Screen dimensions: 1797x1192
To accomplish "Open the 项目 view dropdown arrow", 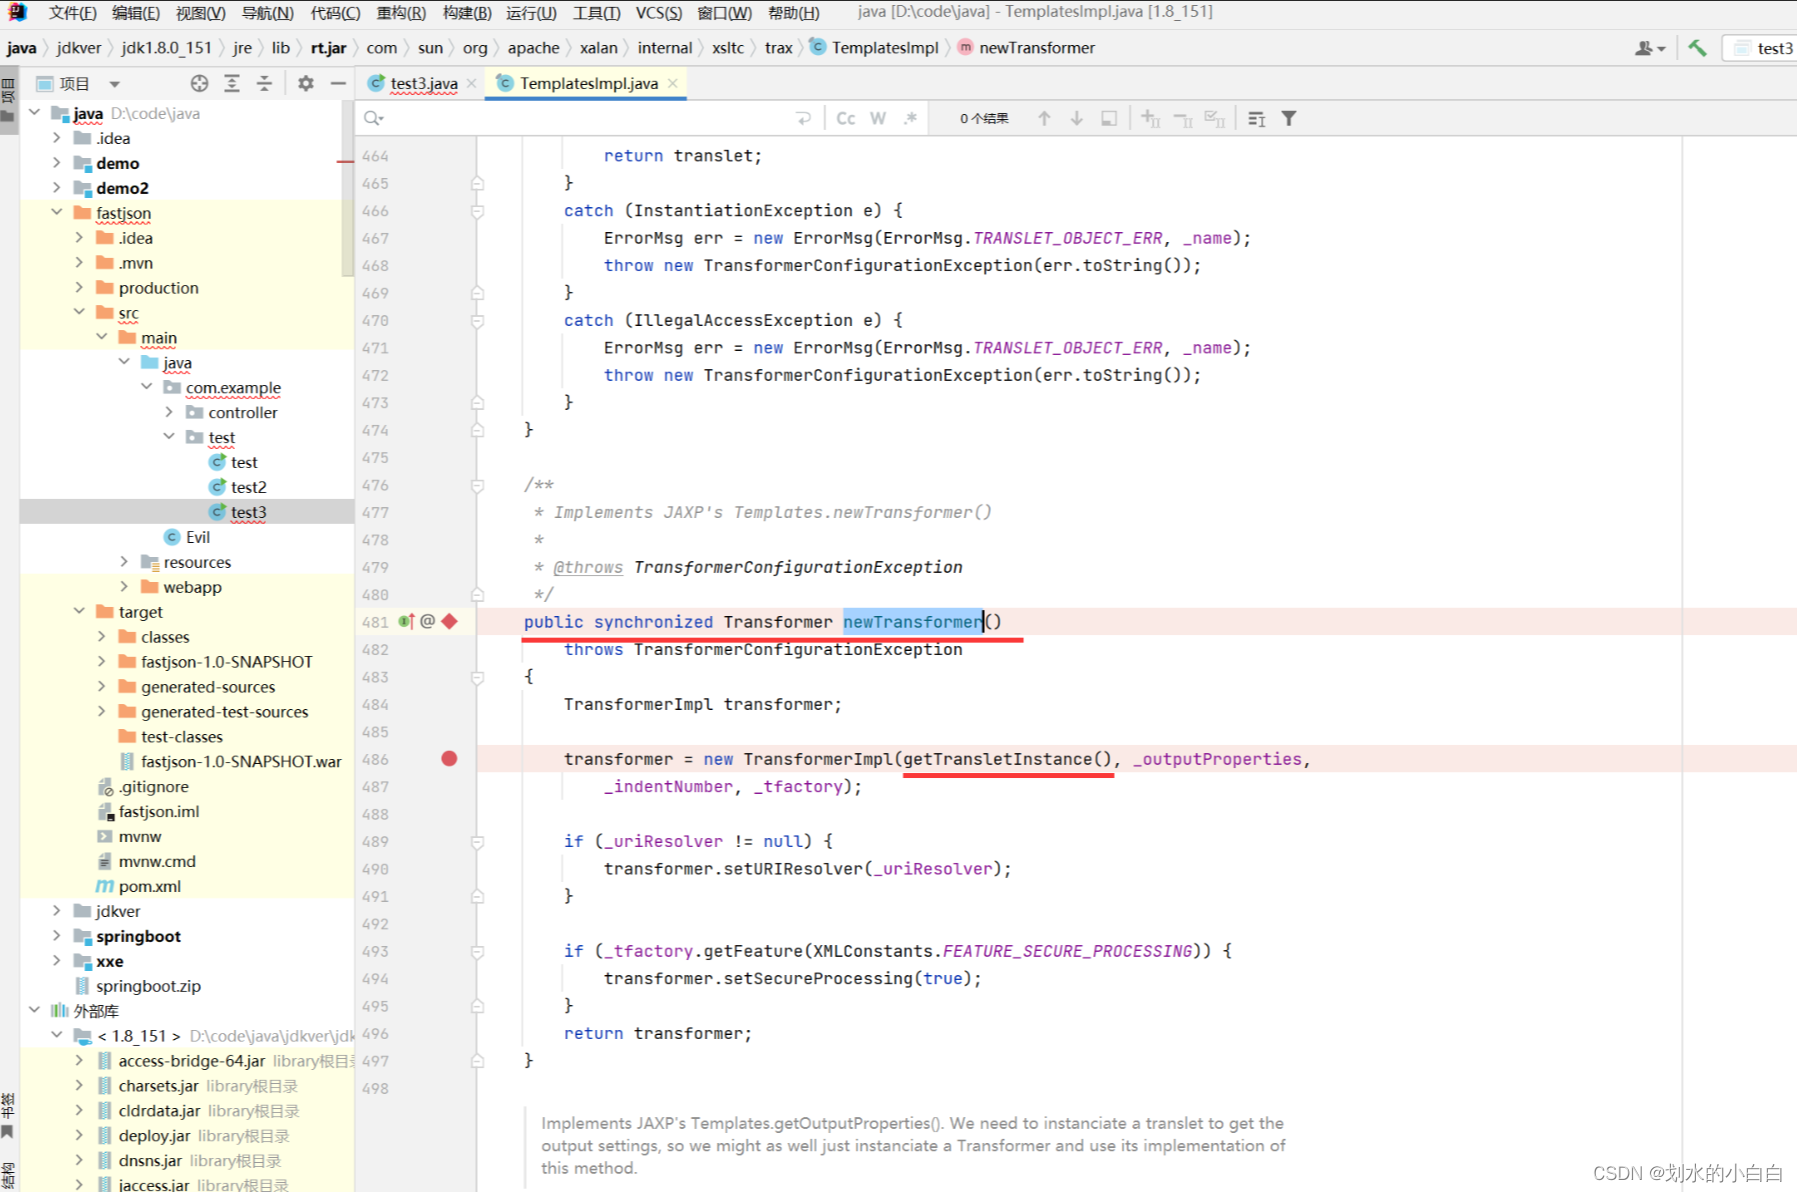I will tap(115, 84).
